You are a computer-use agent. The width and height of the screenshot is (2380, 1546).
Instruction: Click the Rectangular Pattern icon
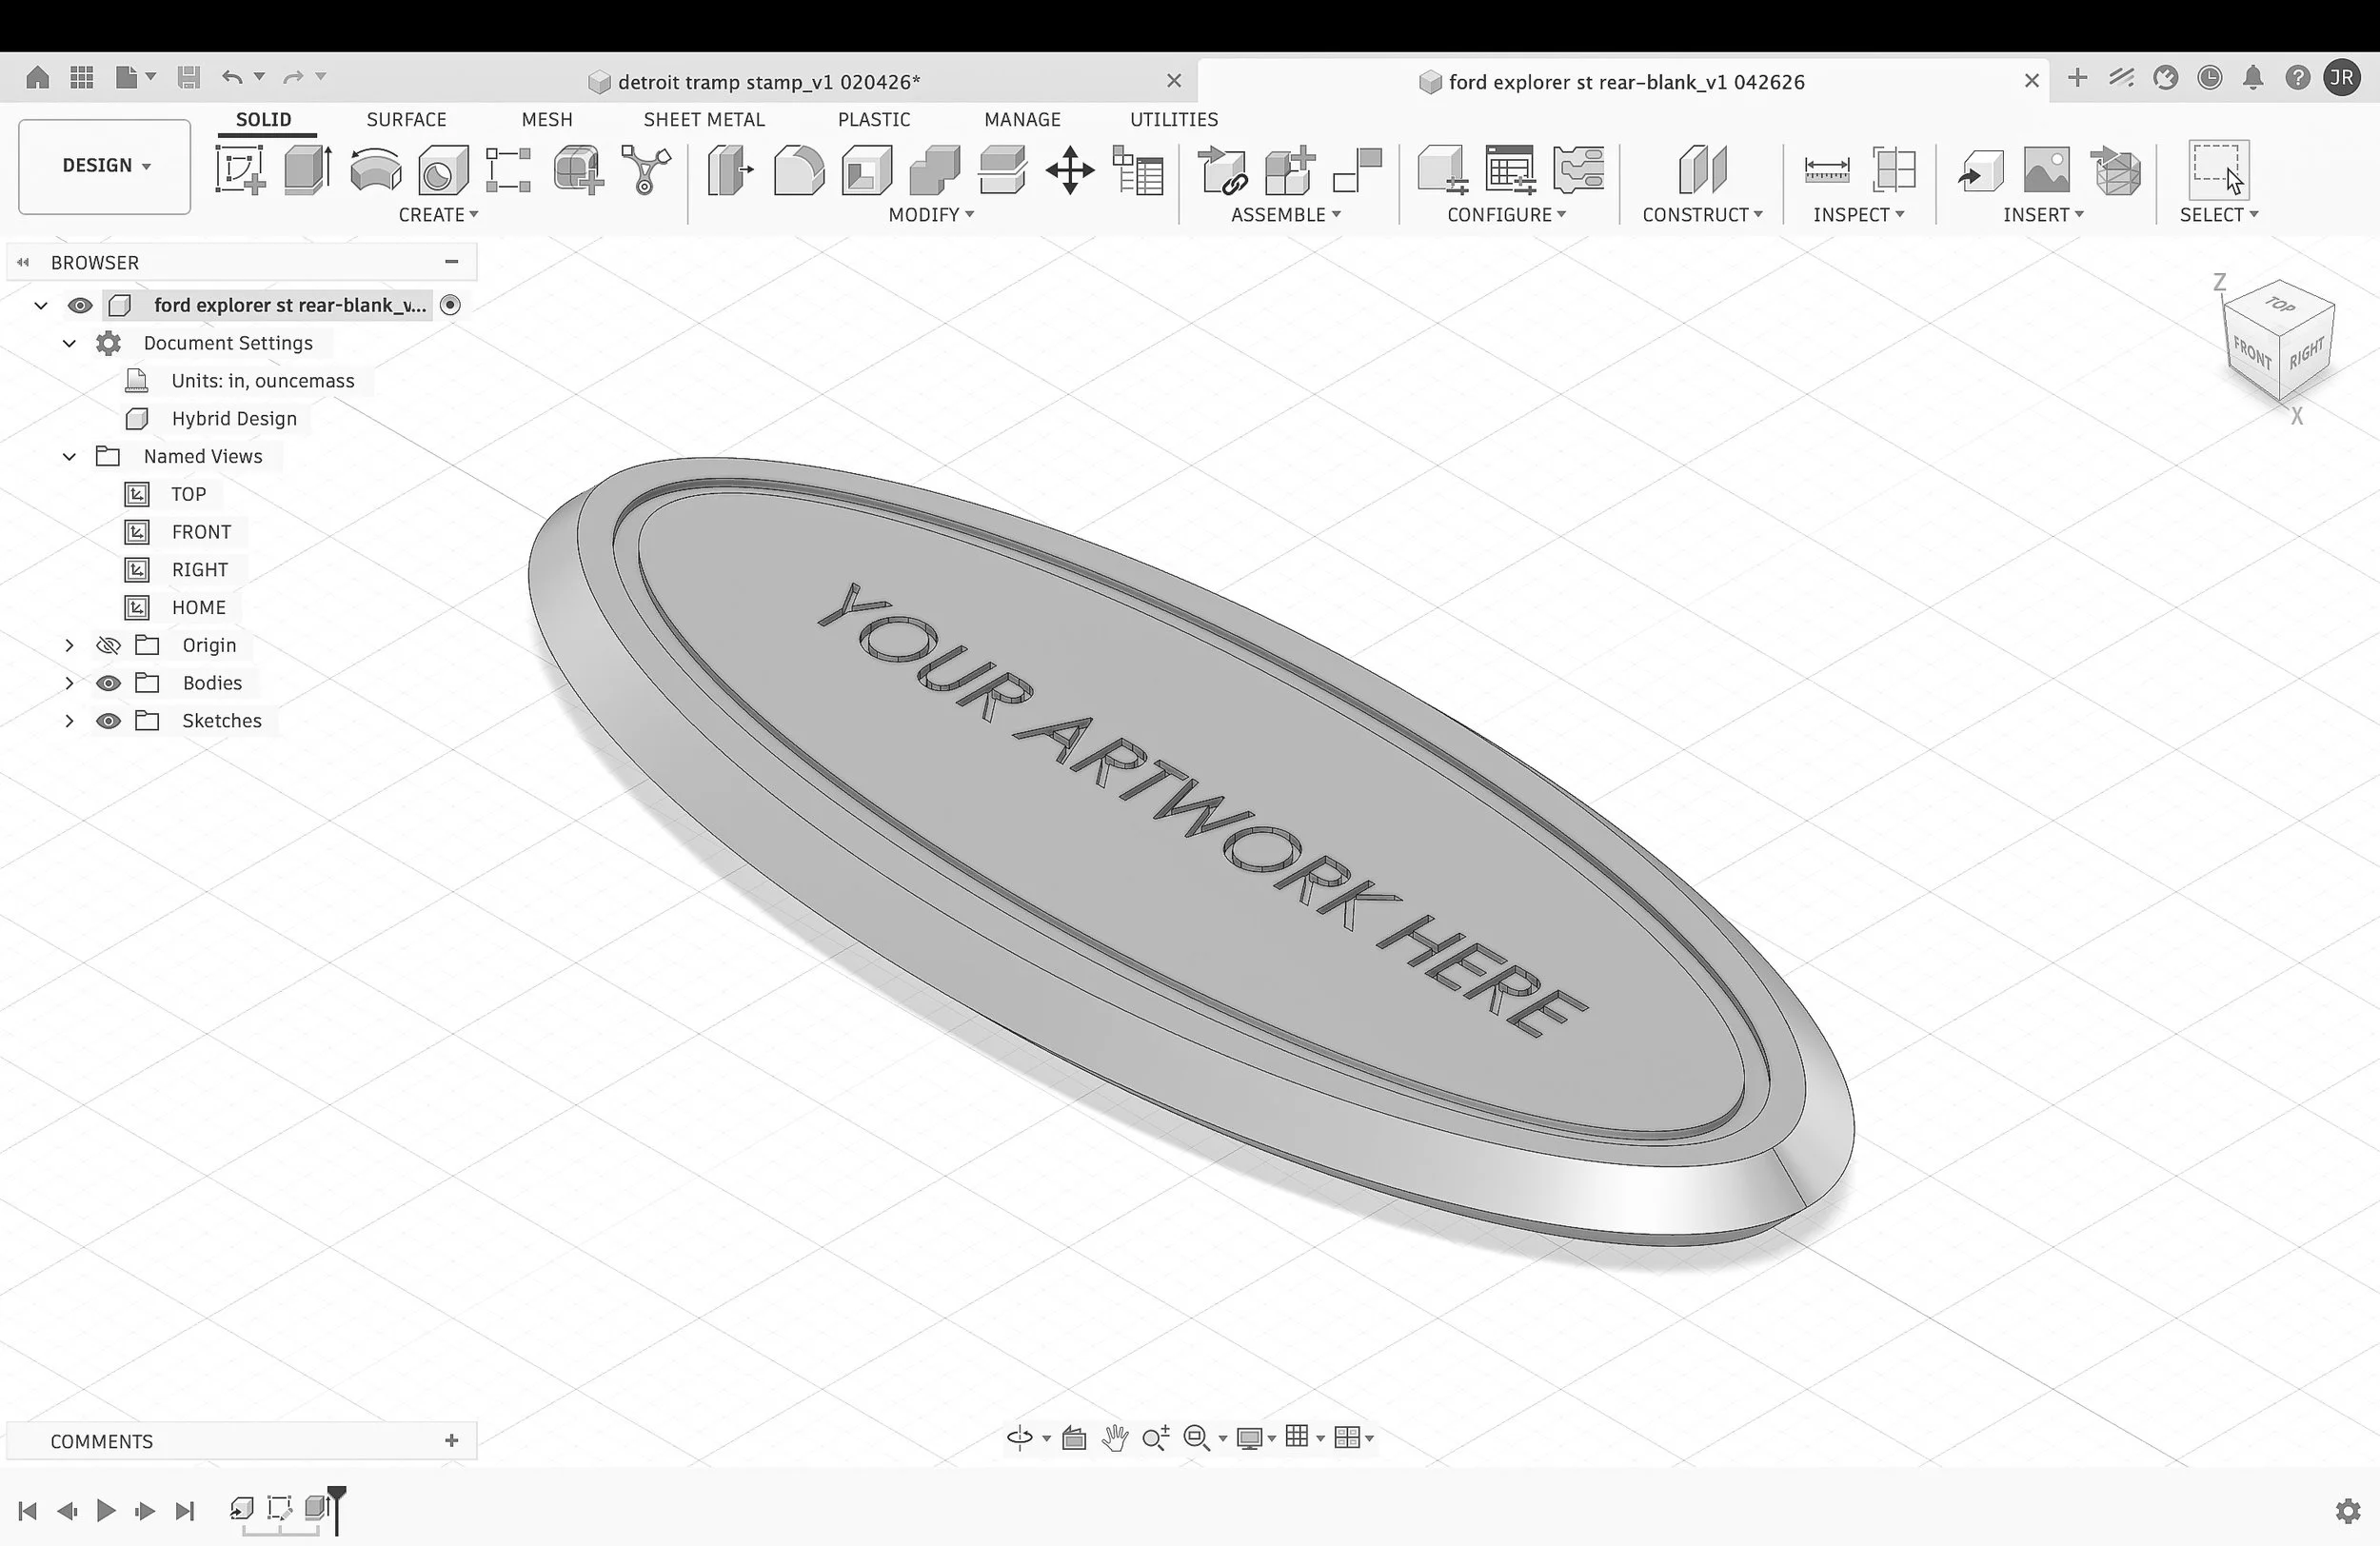[508, 169]
